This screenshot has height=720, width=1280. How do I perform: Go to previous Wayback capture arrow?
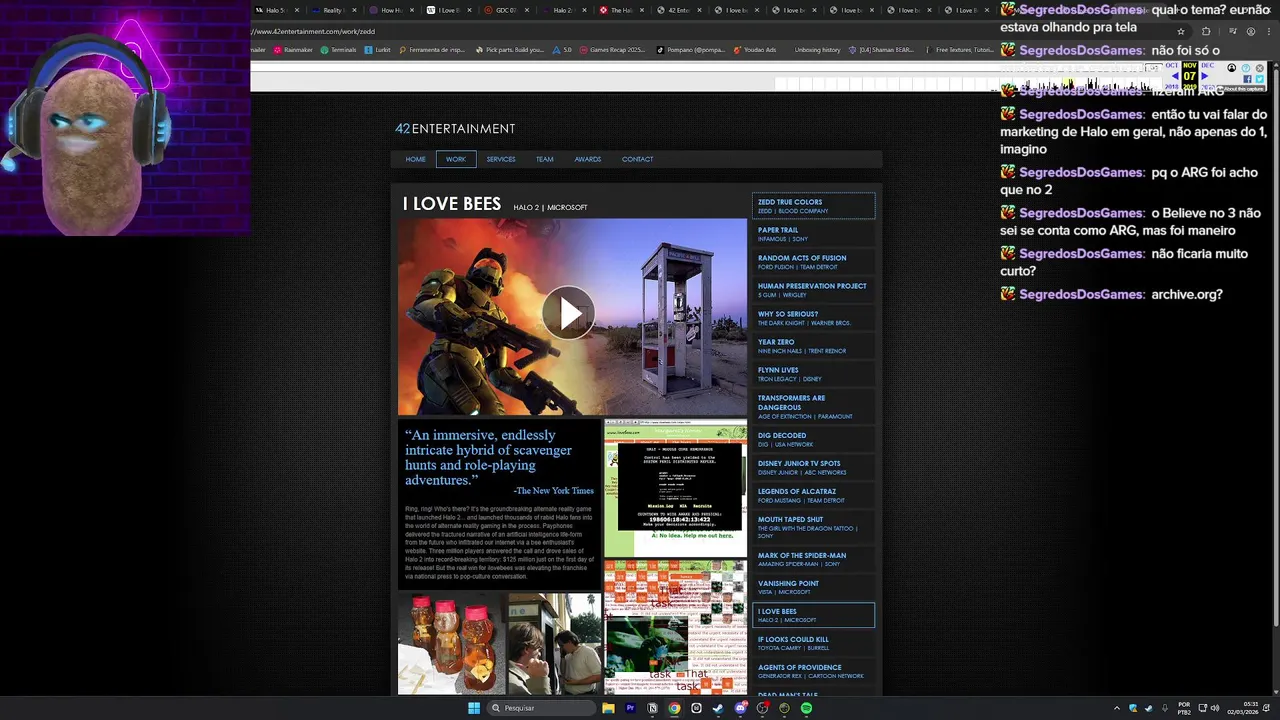pos(1176,77)
